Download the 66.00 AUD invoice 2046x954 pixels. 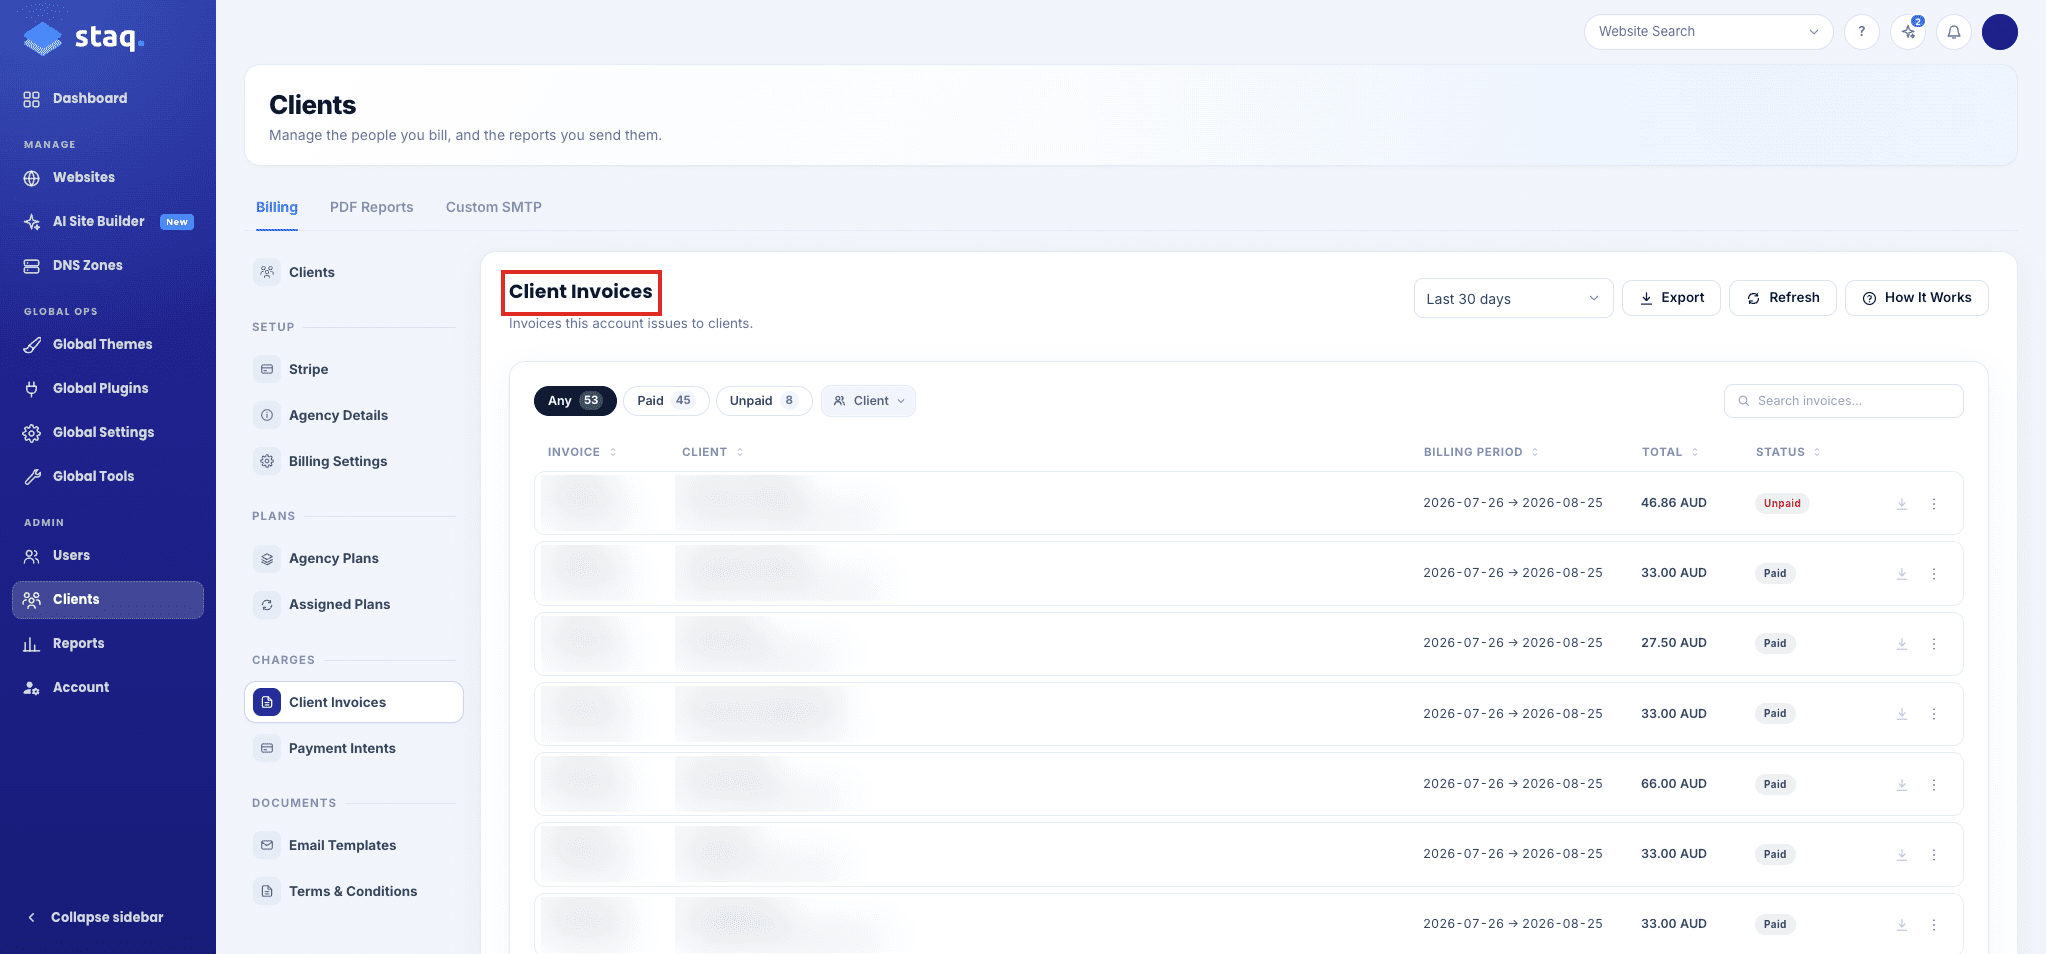tap(1902, 785)
